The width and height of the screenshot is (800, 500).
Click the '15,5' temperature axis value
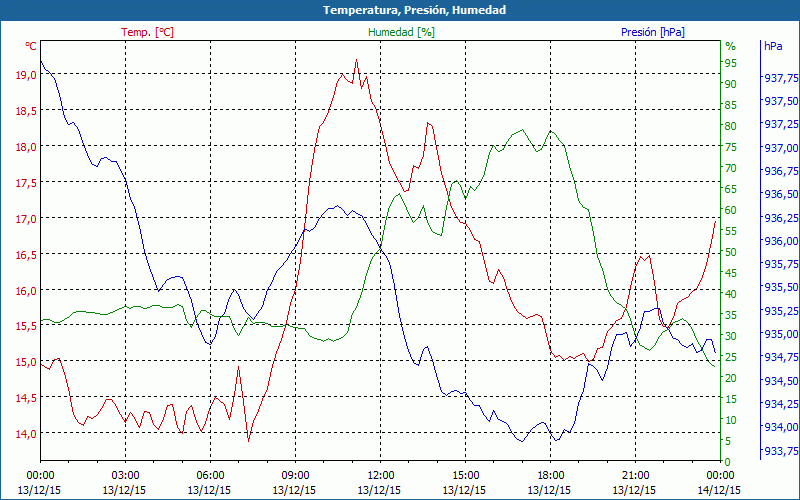pos(27,326)
